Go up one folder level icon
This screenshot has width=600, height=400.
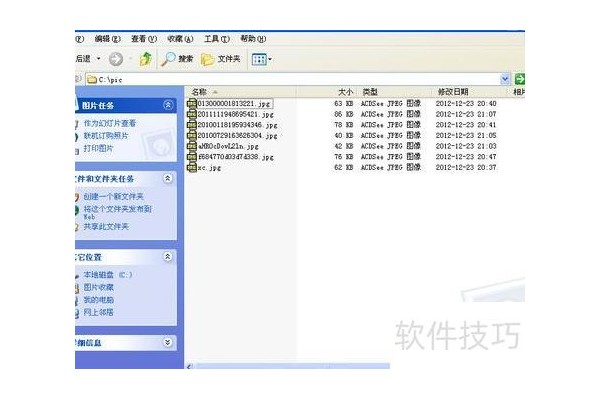(145, 59)
